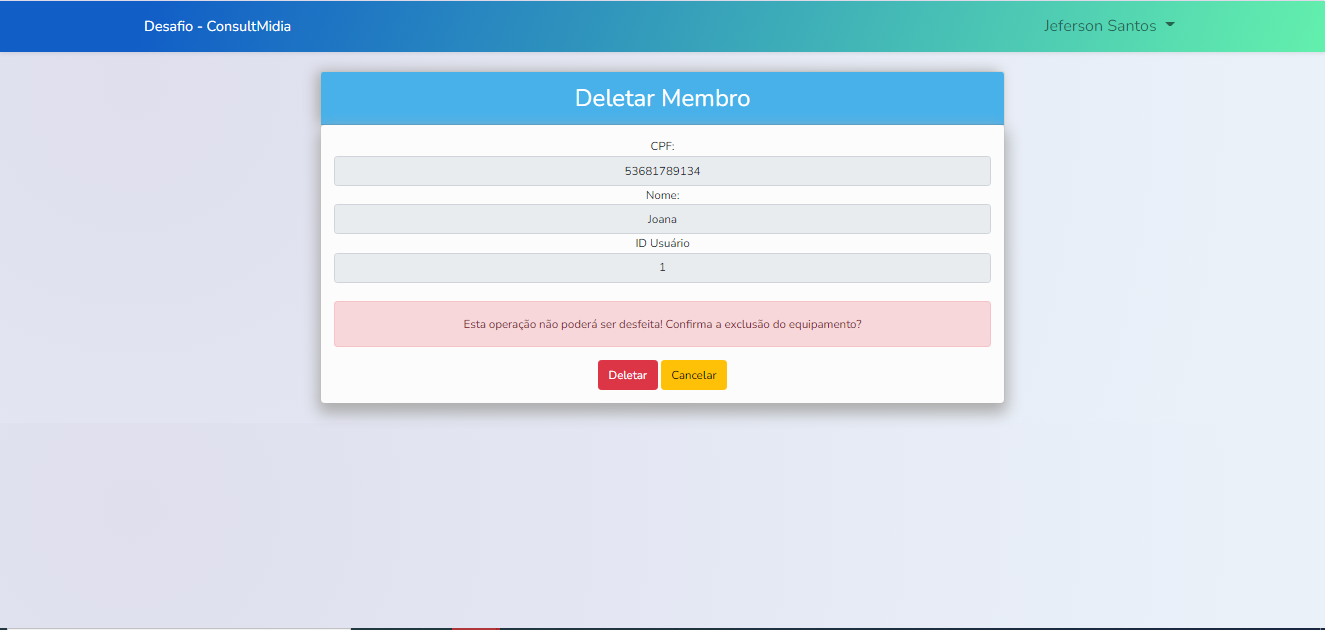Click the red Deletar button
Viewport: 1325px width, 630px height.
click(x=628, y=375)
